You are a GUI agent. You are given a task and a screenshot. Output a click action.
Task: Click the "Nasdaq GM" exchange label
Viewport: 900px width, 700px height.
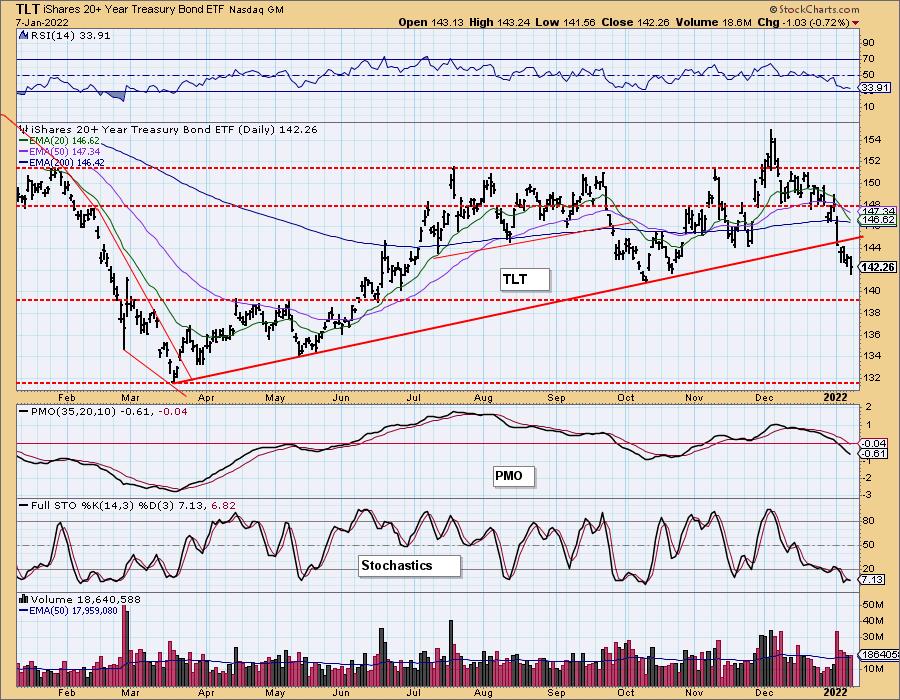point(257,10)
